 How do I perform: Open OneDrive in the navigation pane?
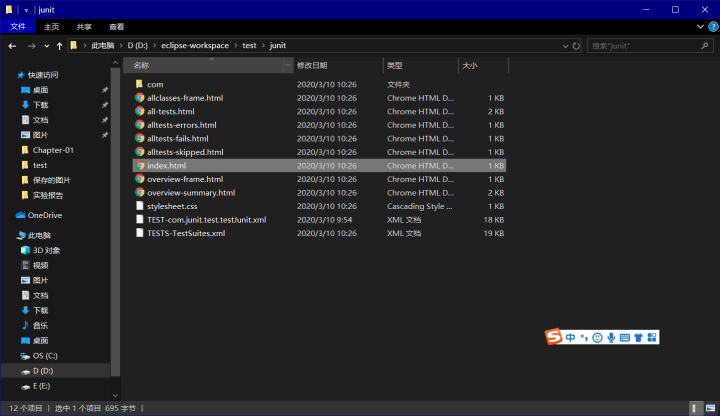45,215
